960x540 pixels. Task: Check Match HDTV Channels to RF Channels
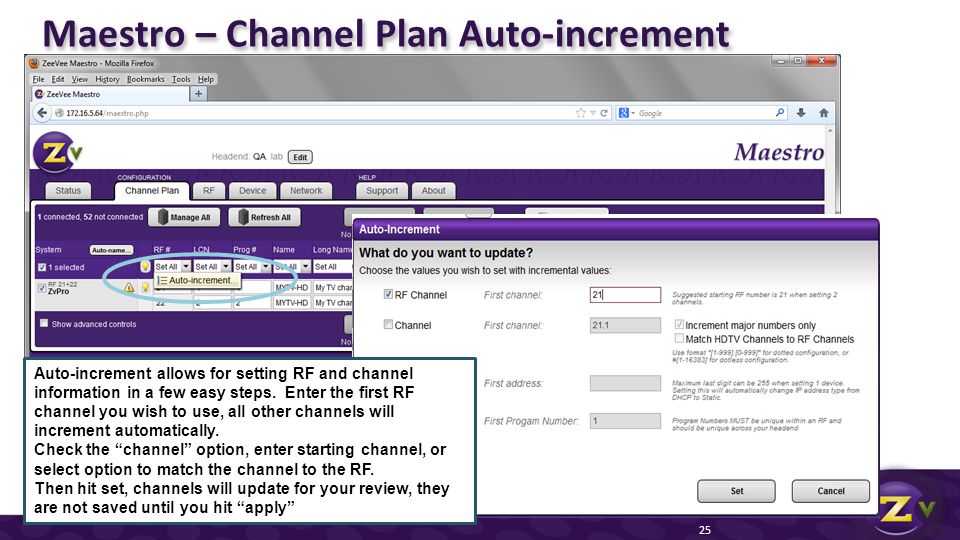tap(679, 339)
